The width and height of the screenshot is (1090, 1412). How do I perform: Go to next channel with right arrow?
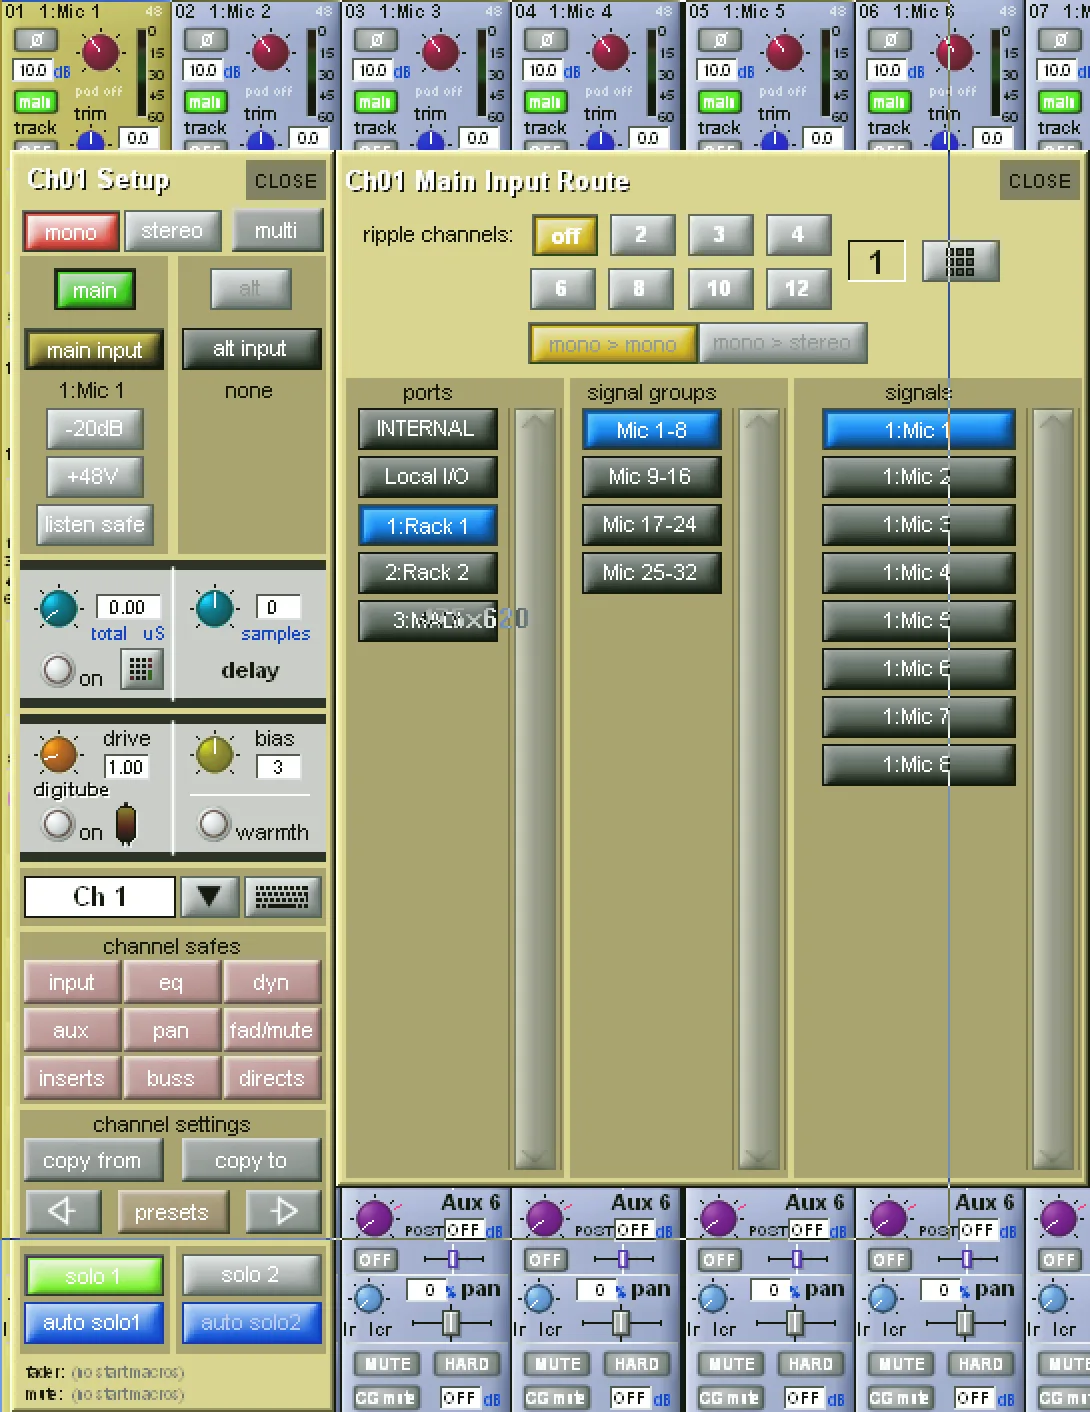284,1211
